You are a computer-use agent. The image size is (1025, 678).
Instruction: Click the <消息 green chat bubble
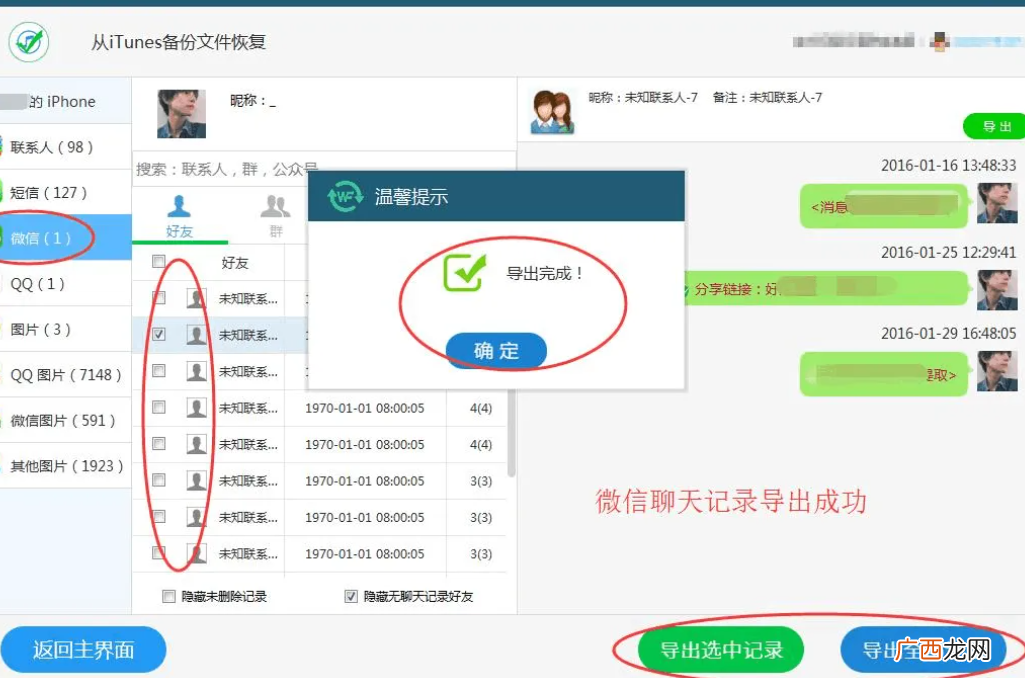[884, 207]
